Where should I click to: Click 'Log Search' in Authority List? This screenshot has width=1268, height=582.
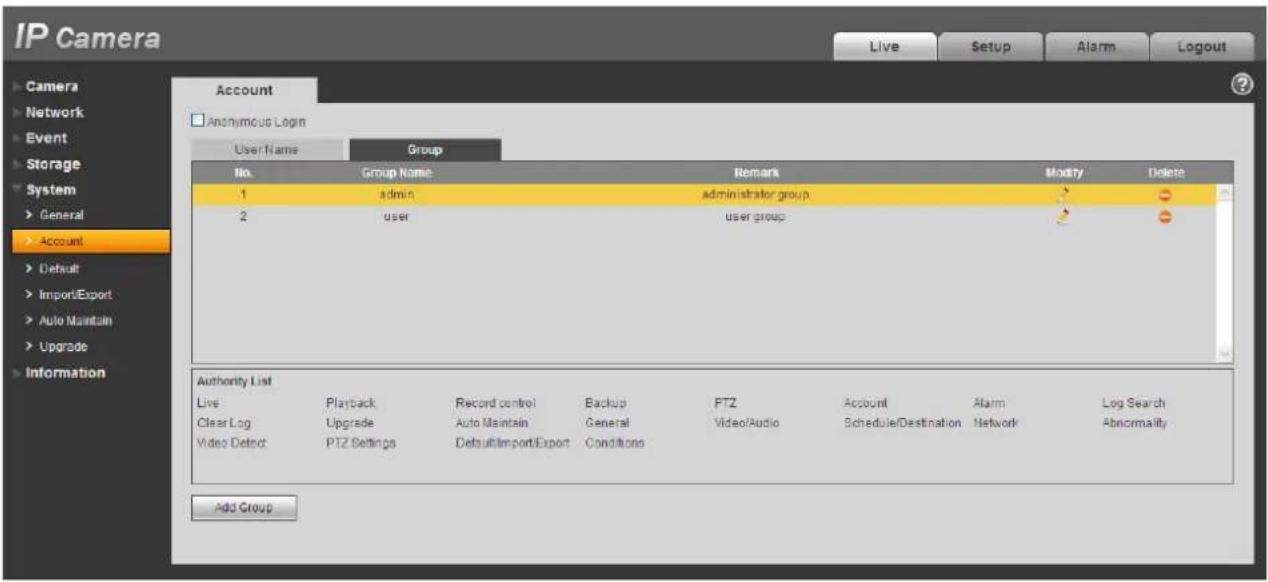tap(1133, 403)
